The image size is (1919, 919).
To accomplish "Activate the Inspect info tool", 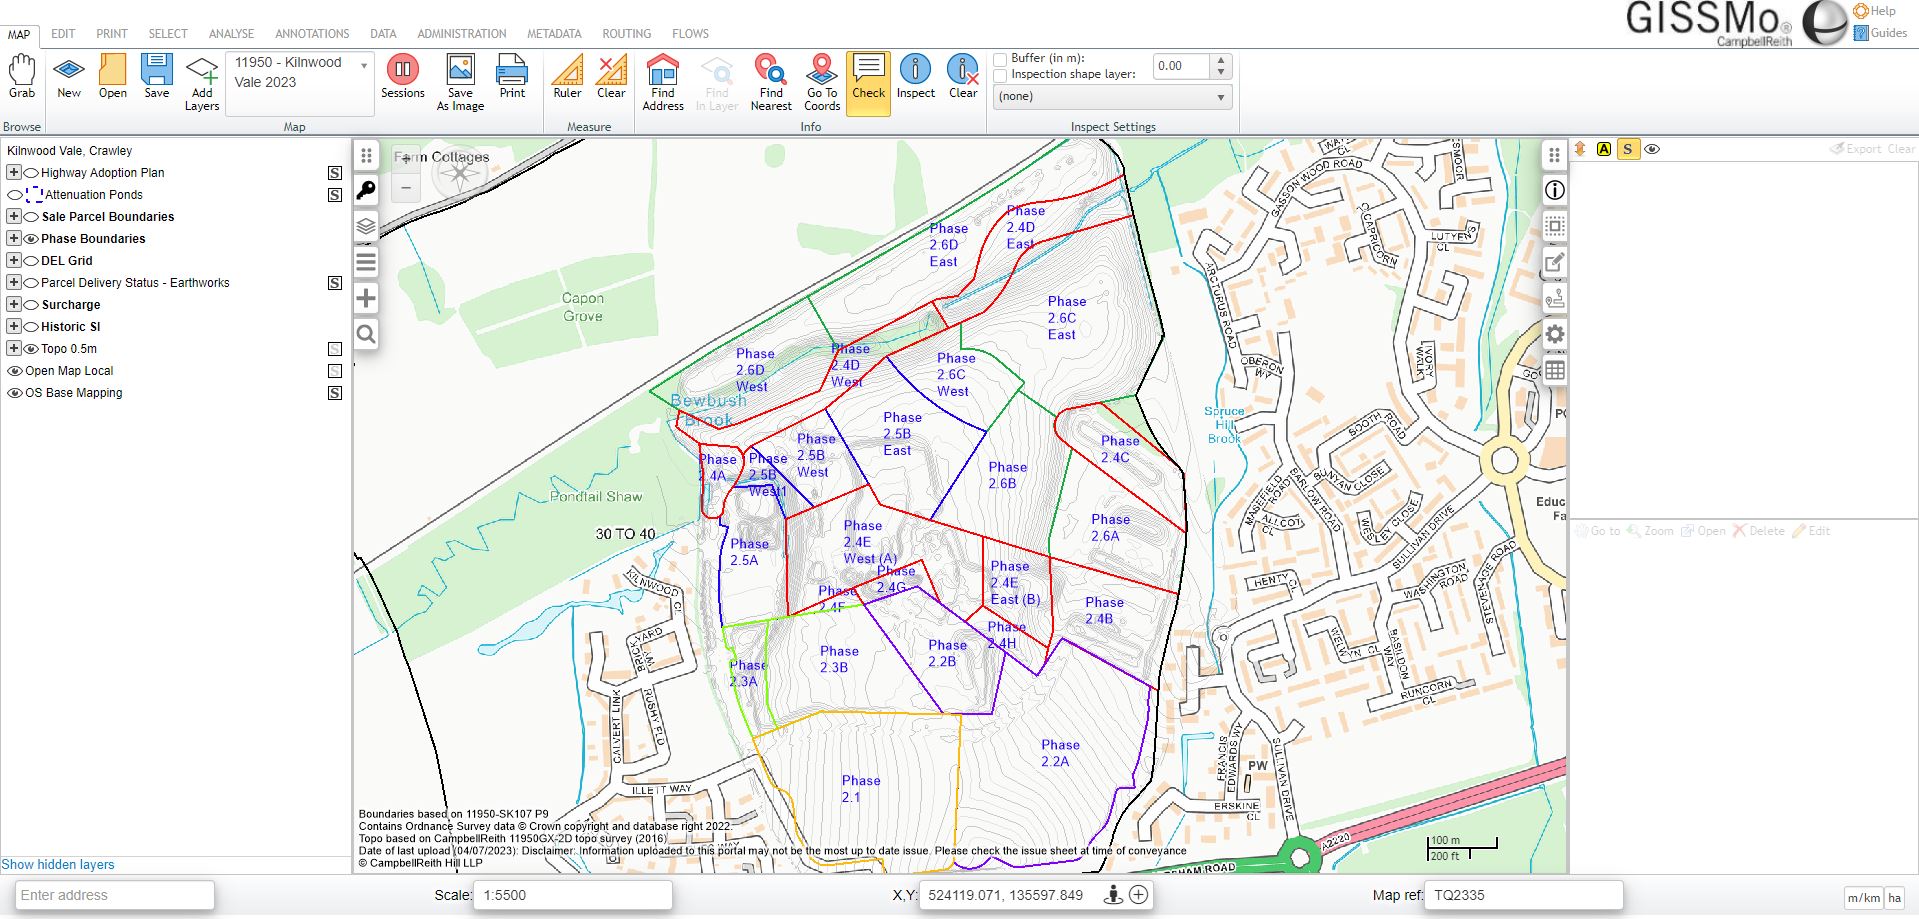I will 915,77.
